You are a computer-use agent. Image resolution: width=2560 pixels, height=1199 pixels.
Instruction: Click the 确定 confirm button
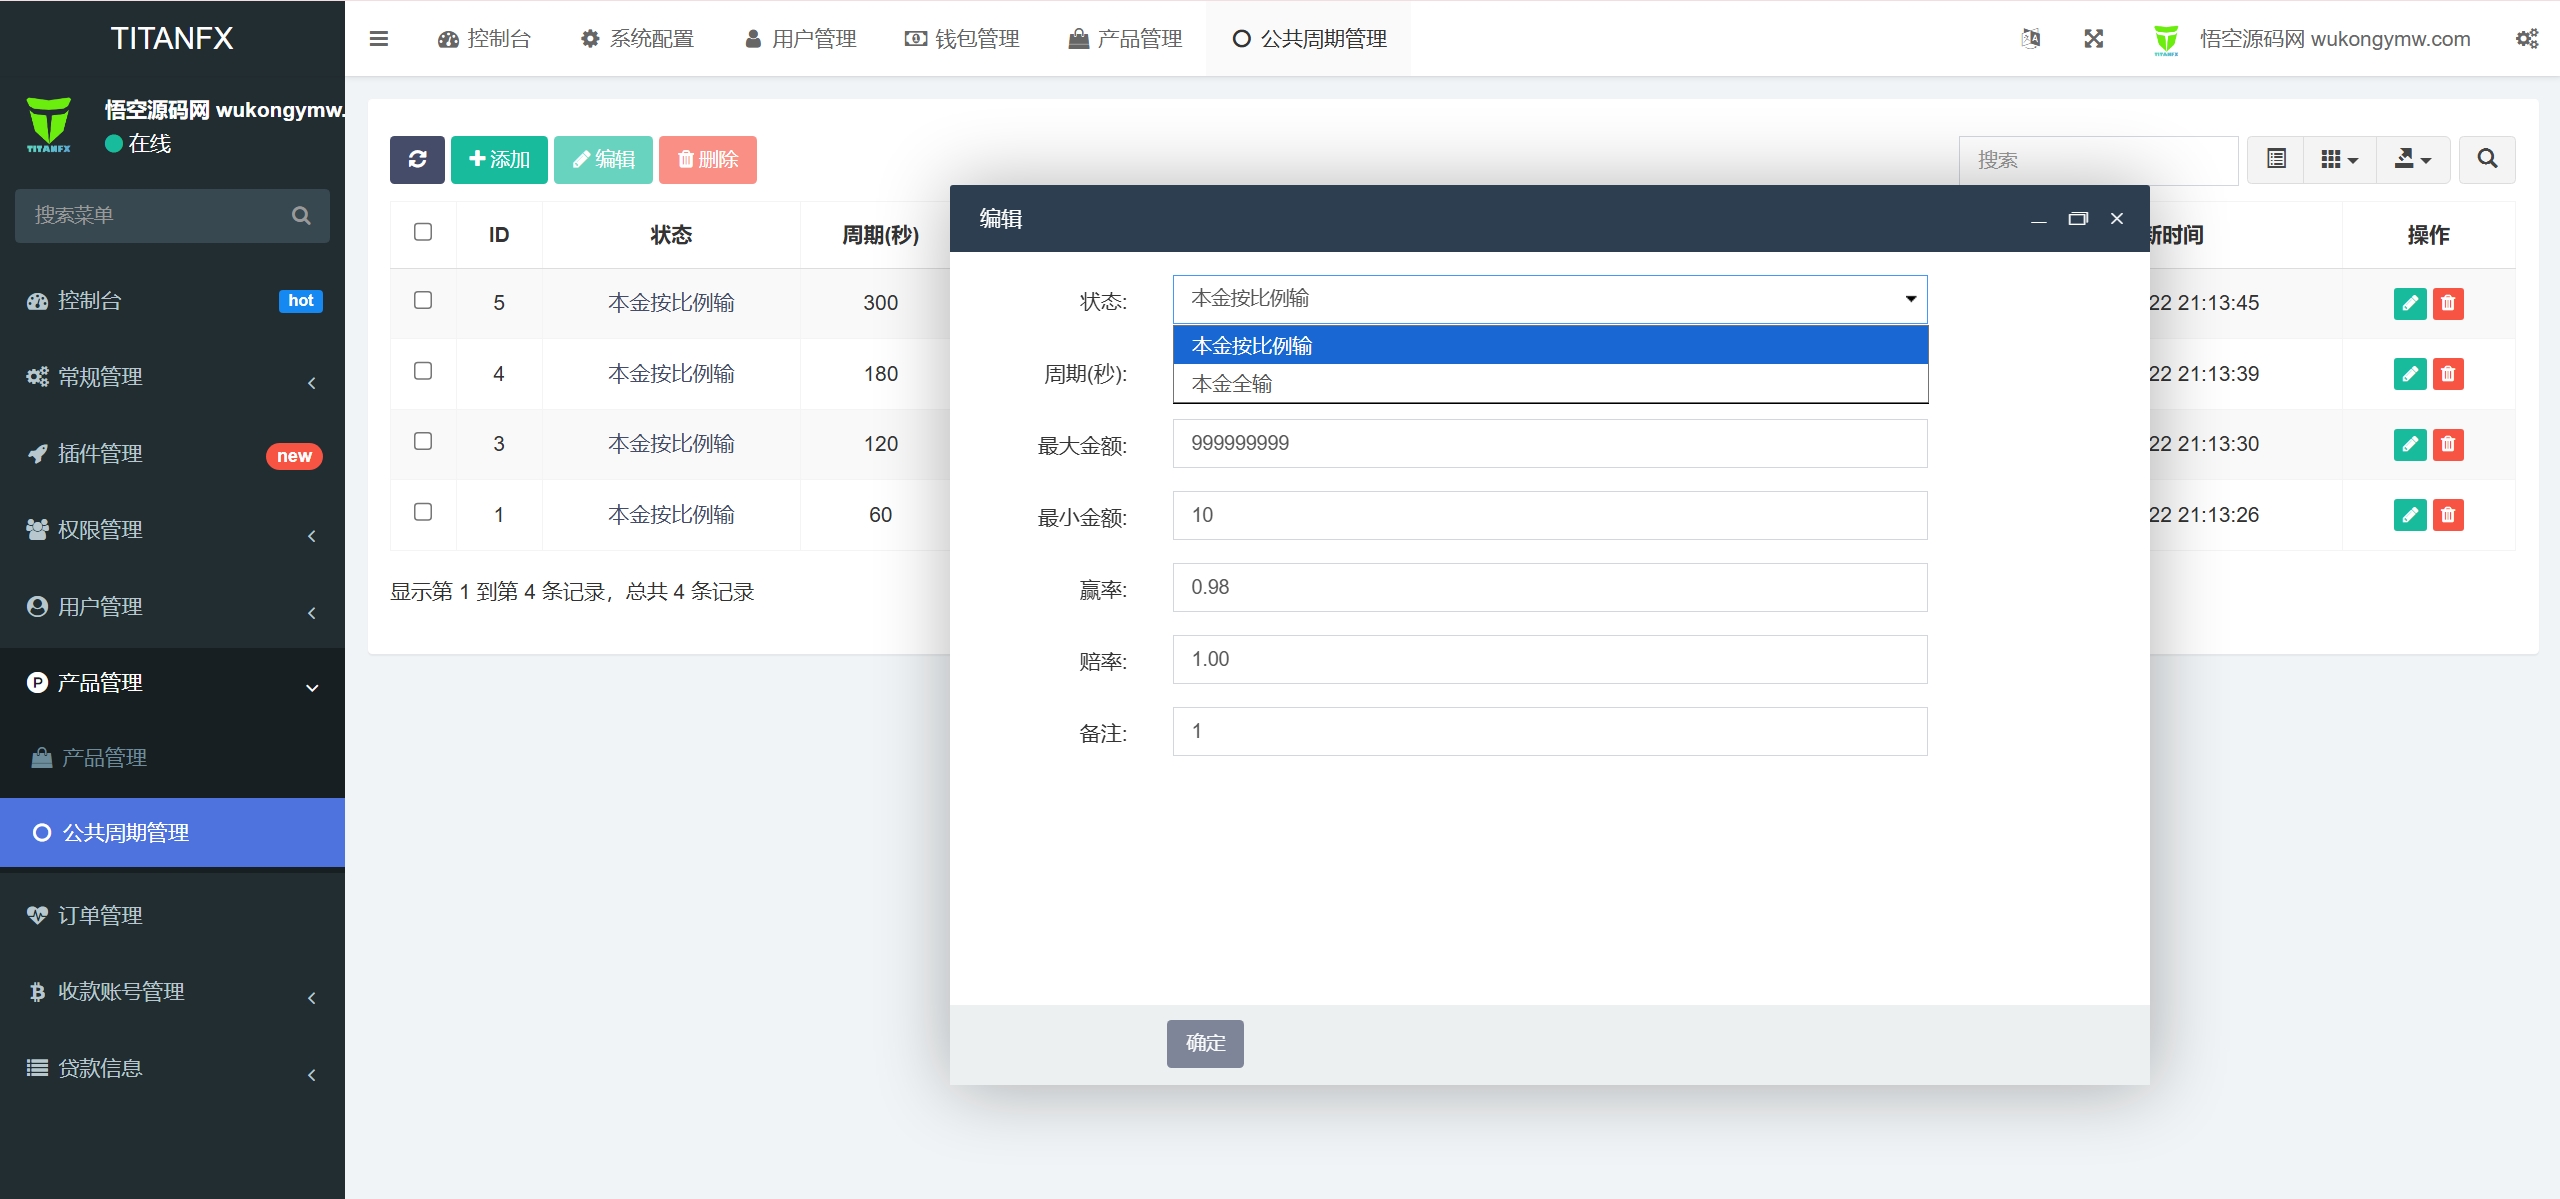click(1204, 1043)
